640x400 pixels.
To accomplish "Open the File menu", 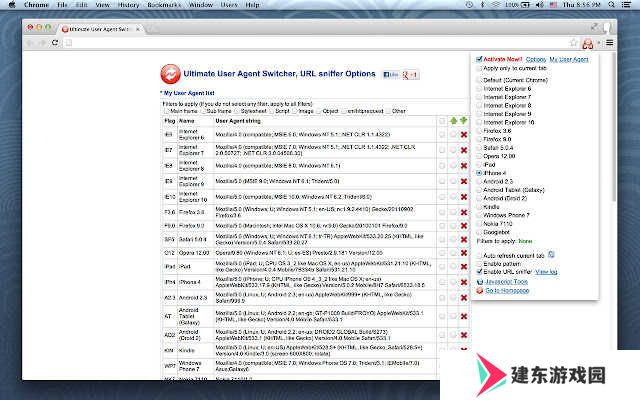I will (62, 5).
